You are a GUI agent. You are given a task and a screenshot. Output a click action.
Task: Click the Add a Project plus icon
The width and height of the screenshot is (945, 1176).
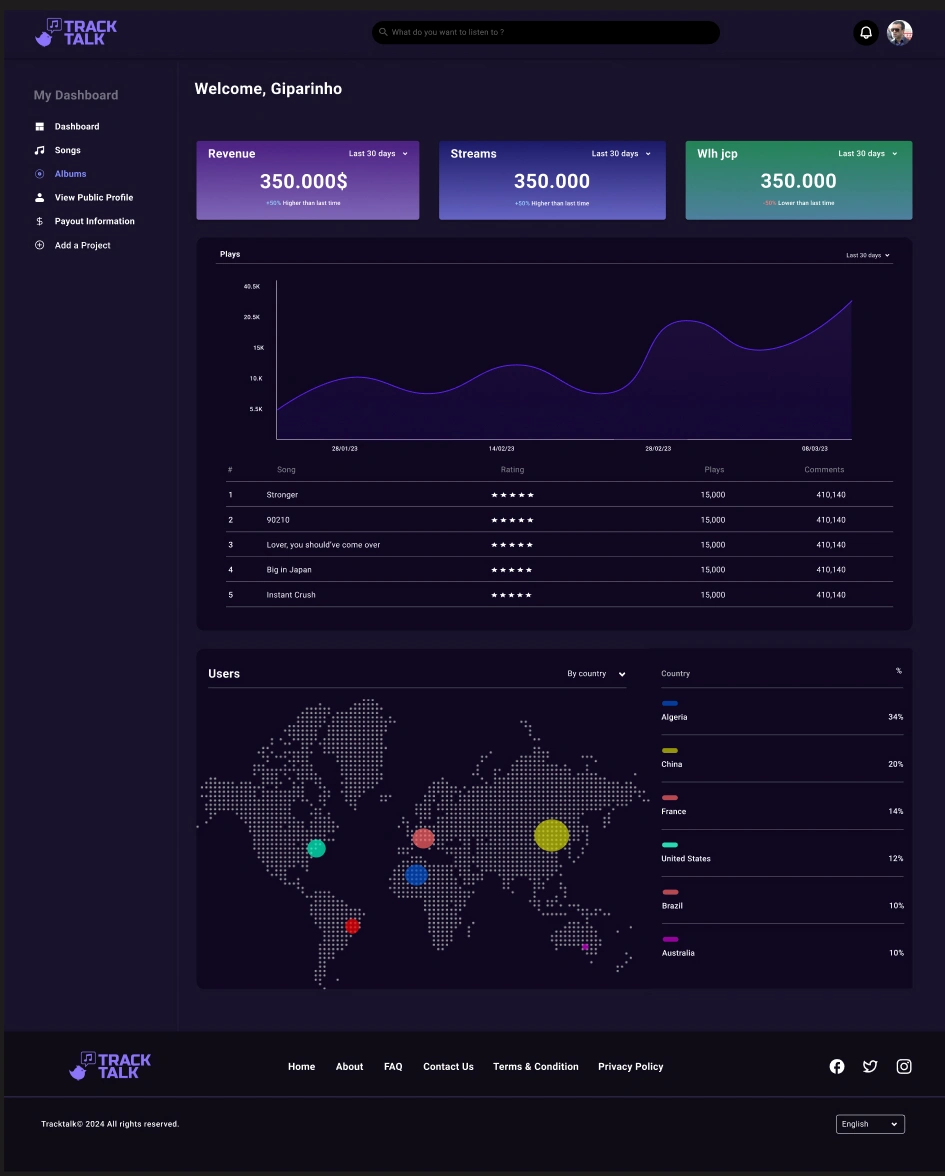click(39, 245)
